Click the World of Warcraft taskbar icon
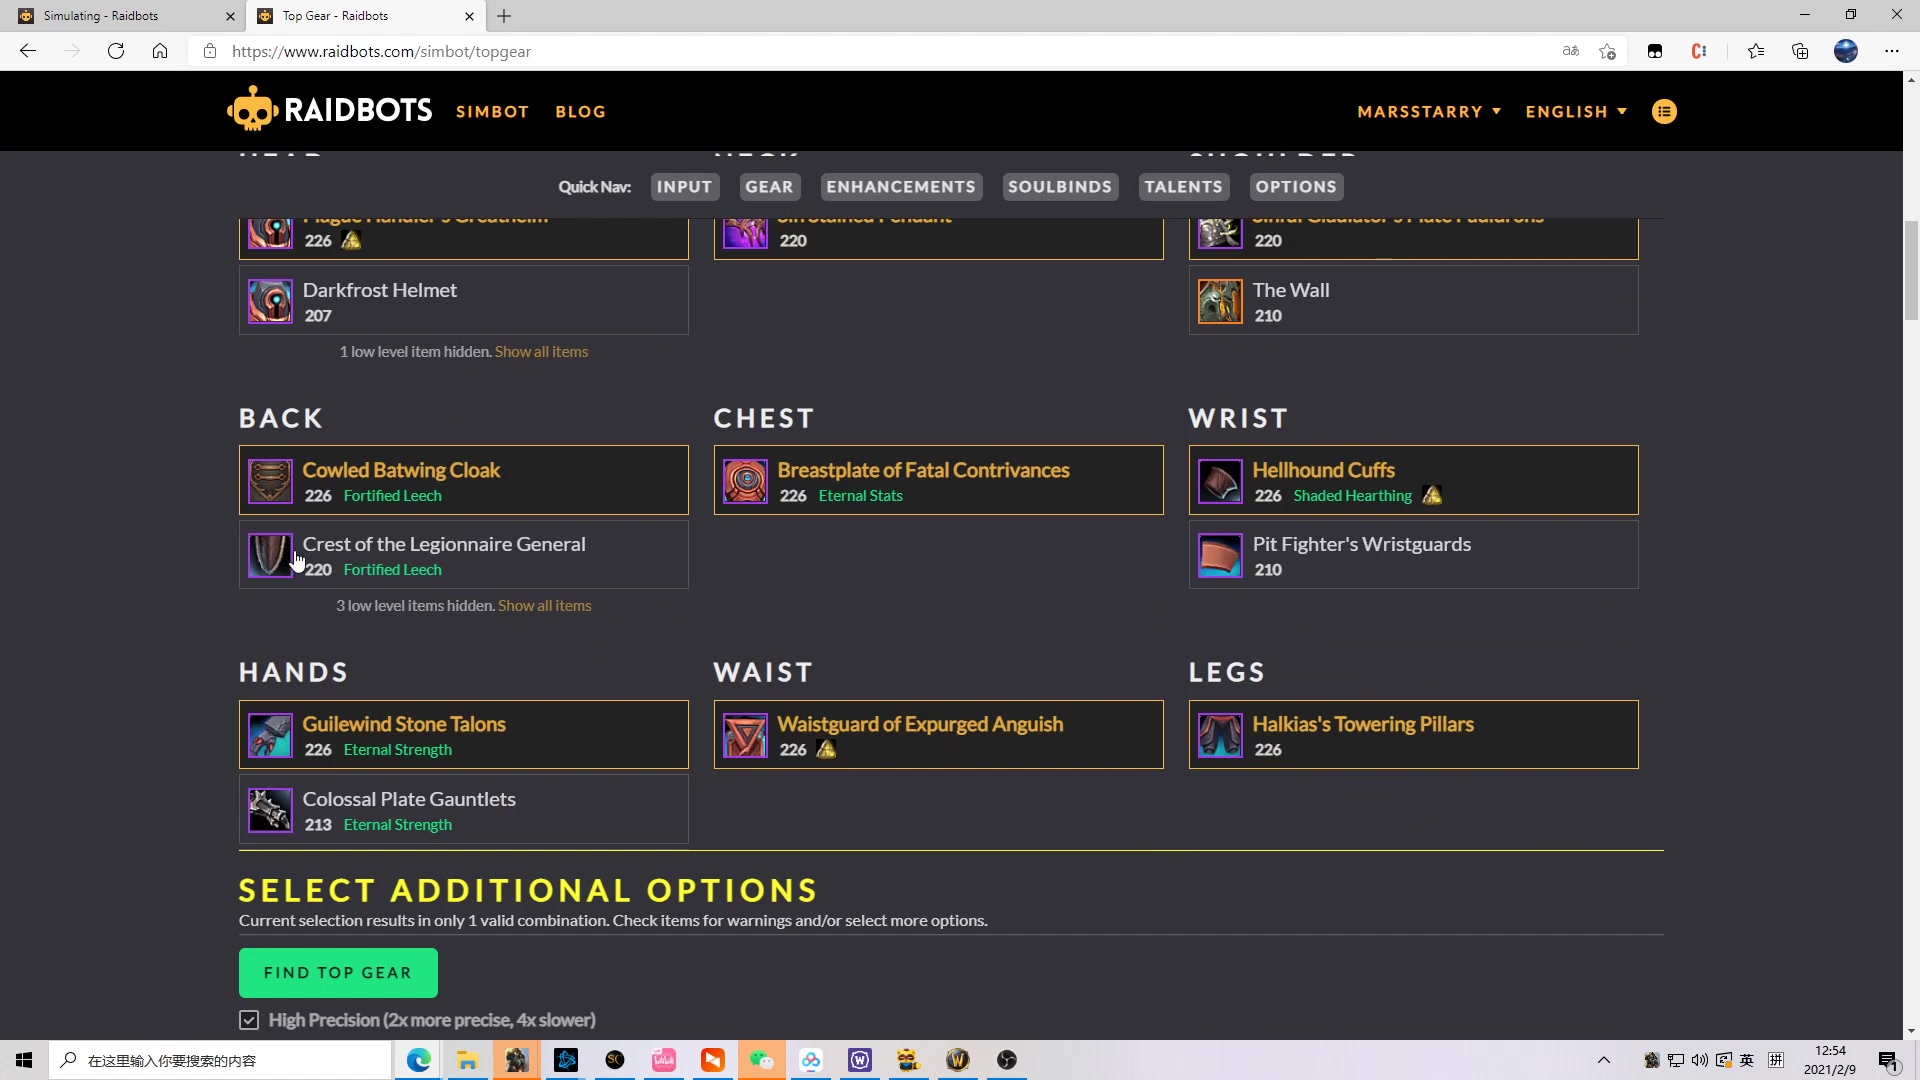Viewport: 1920px width, 1080px height. pos(957,1060)
